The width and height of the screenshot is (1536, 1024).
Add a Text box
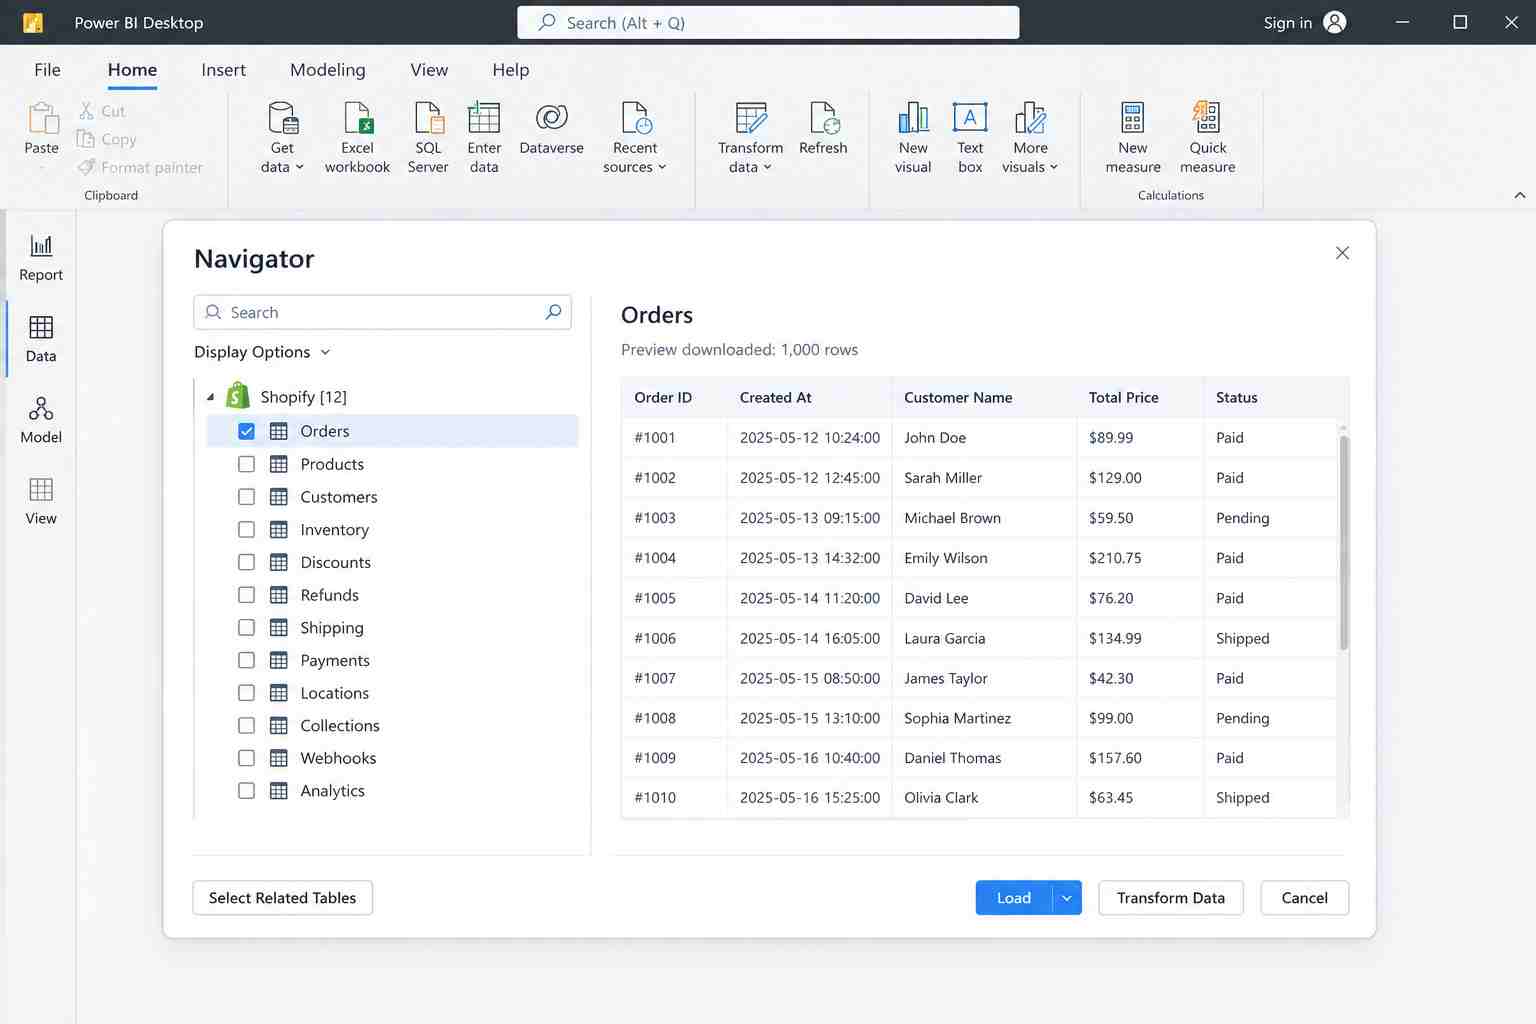pyautogui.click(x=970, y=138)
